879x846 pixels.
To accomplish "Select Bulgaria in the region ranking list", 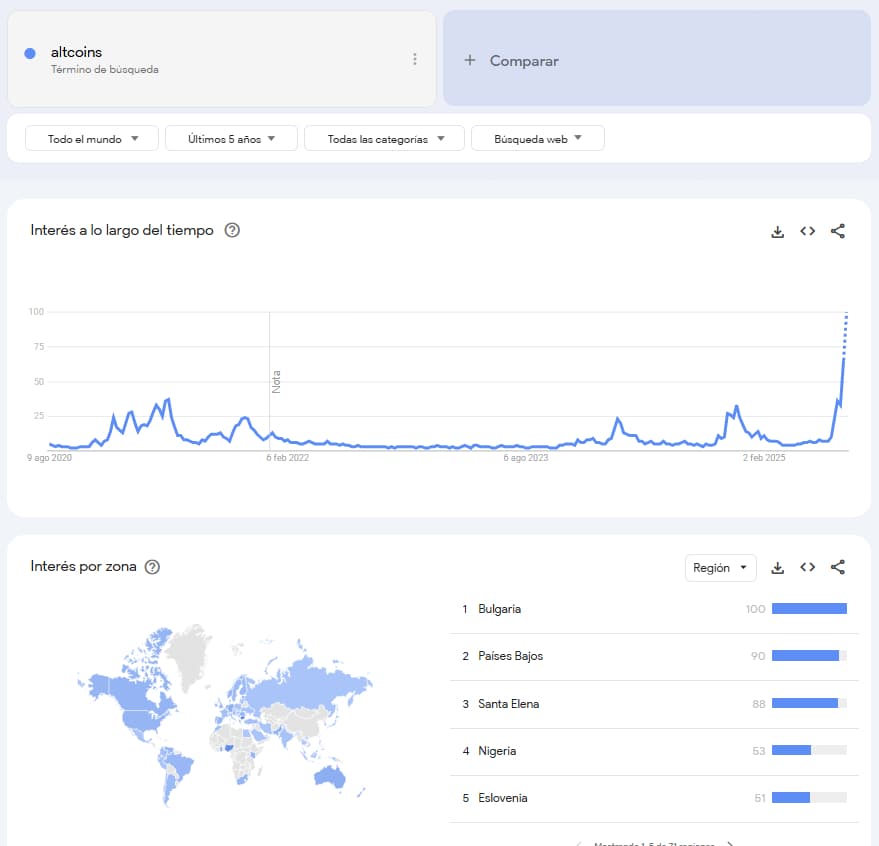I will (500, 609).
